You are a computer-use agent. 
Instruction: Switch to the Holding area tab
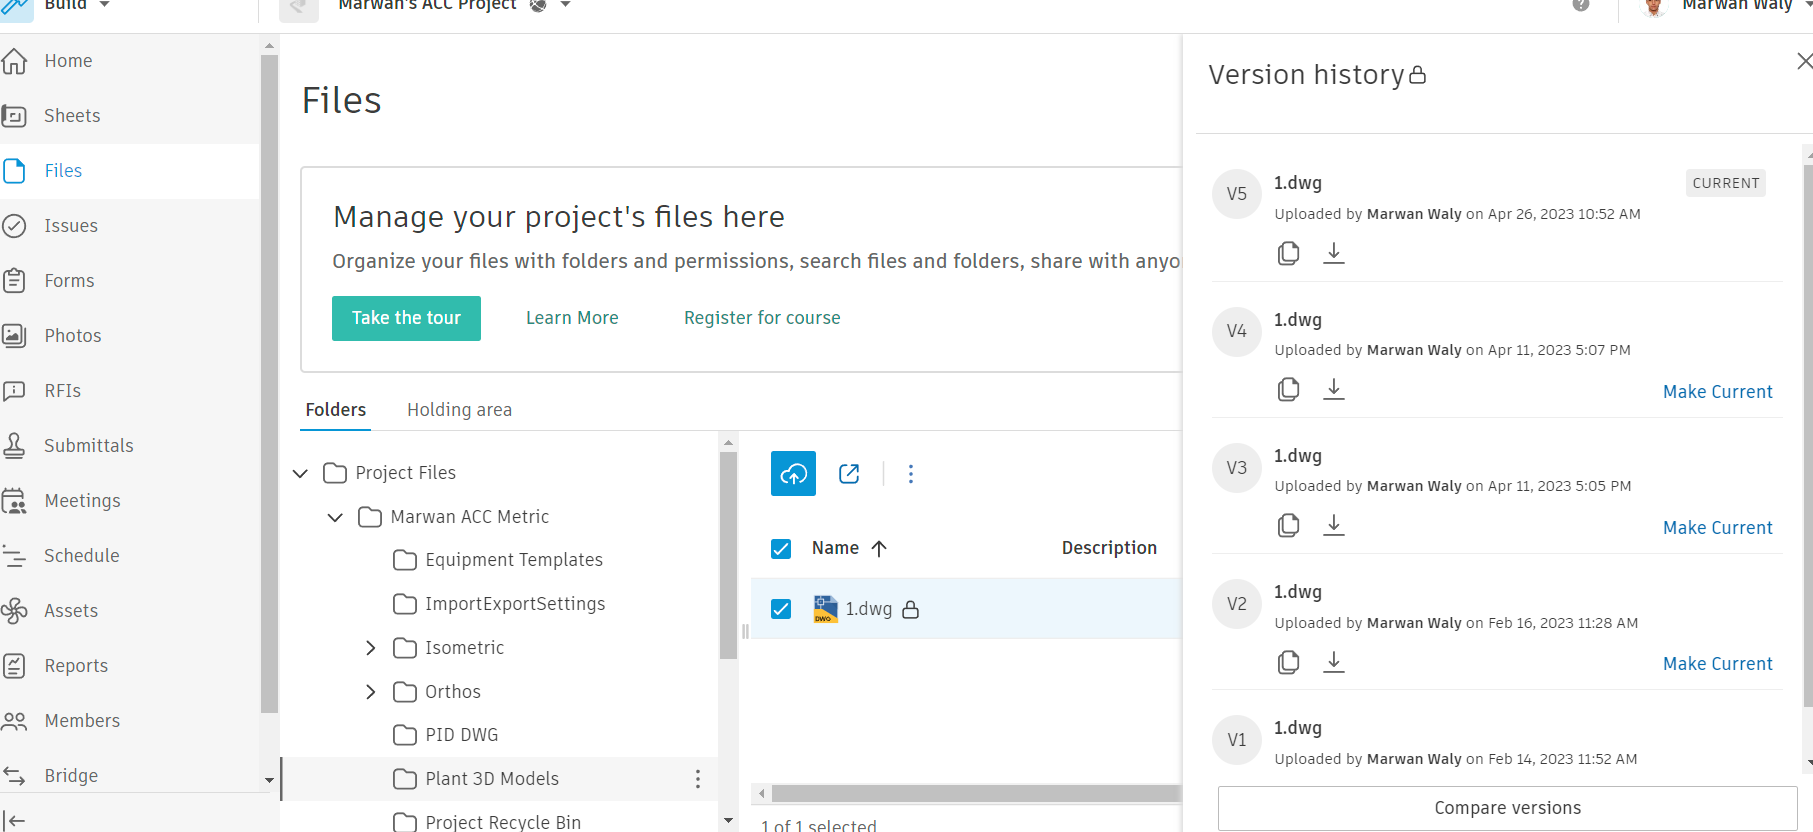click(x=459, y=410)
